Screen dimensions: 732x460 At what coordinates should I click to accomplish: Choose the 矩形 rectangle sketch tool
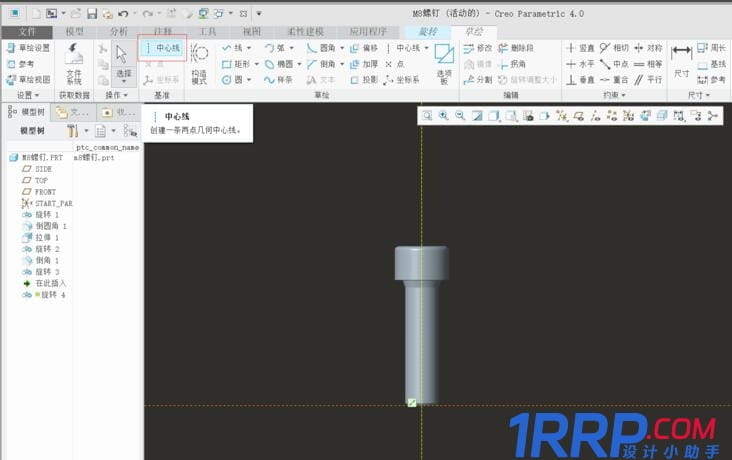coord(239,64)
